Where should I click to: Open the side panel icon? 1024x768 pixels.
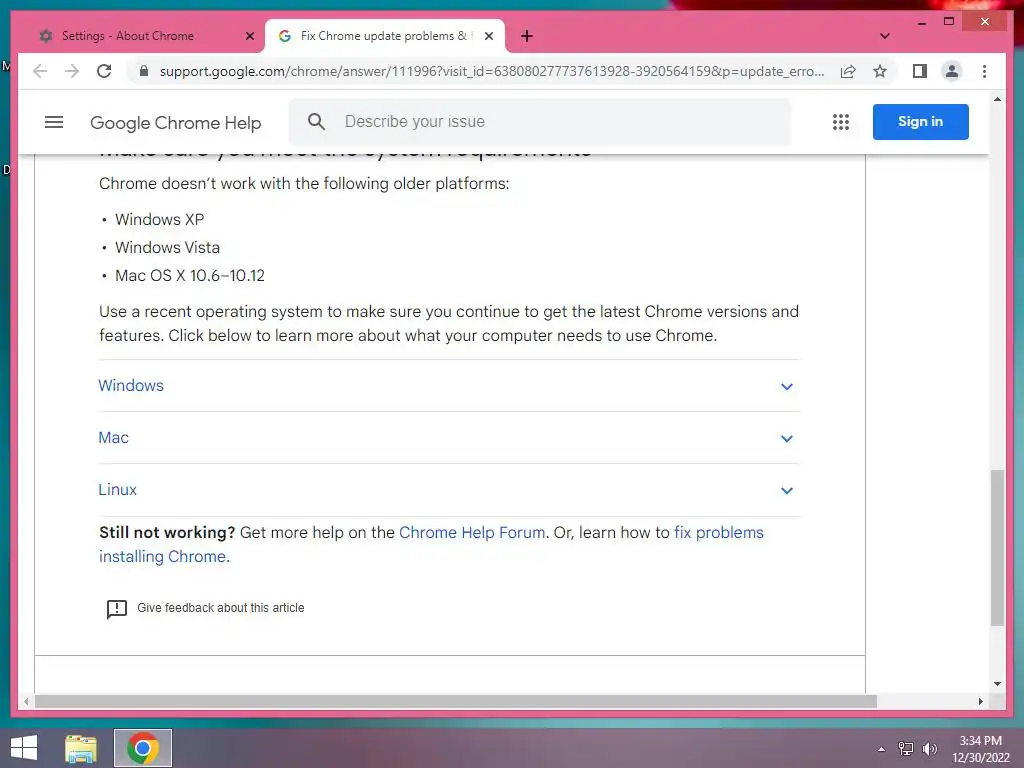[920, 71]
